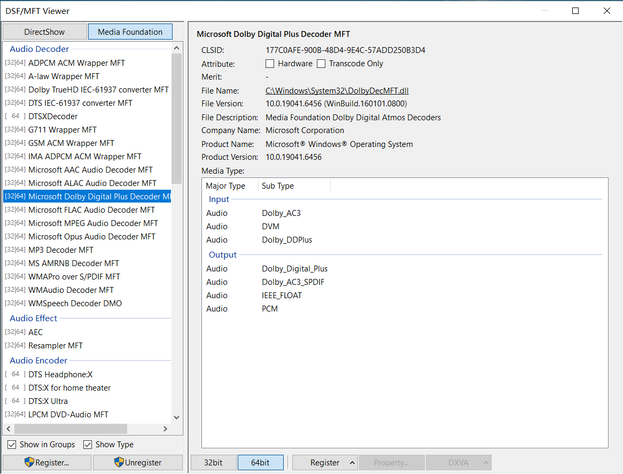Image resolution: width=623 pixels, height=474 pixels.
Task: Sort by the Major Type column header
Action: tap(230, 186)
